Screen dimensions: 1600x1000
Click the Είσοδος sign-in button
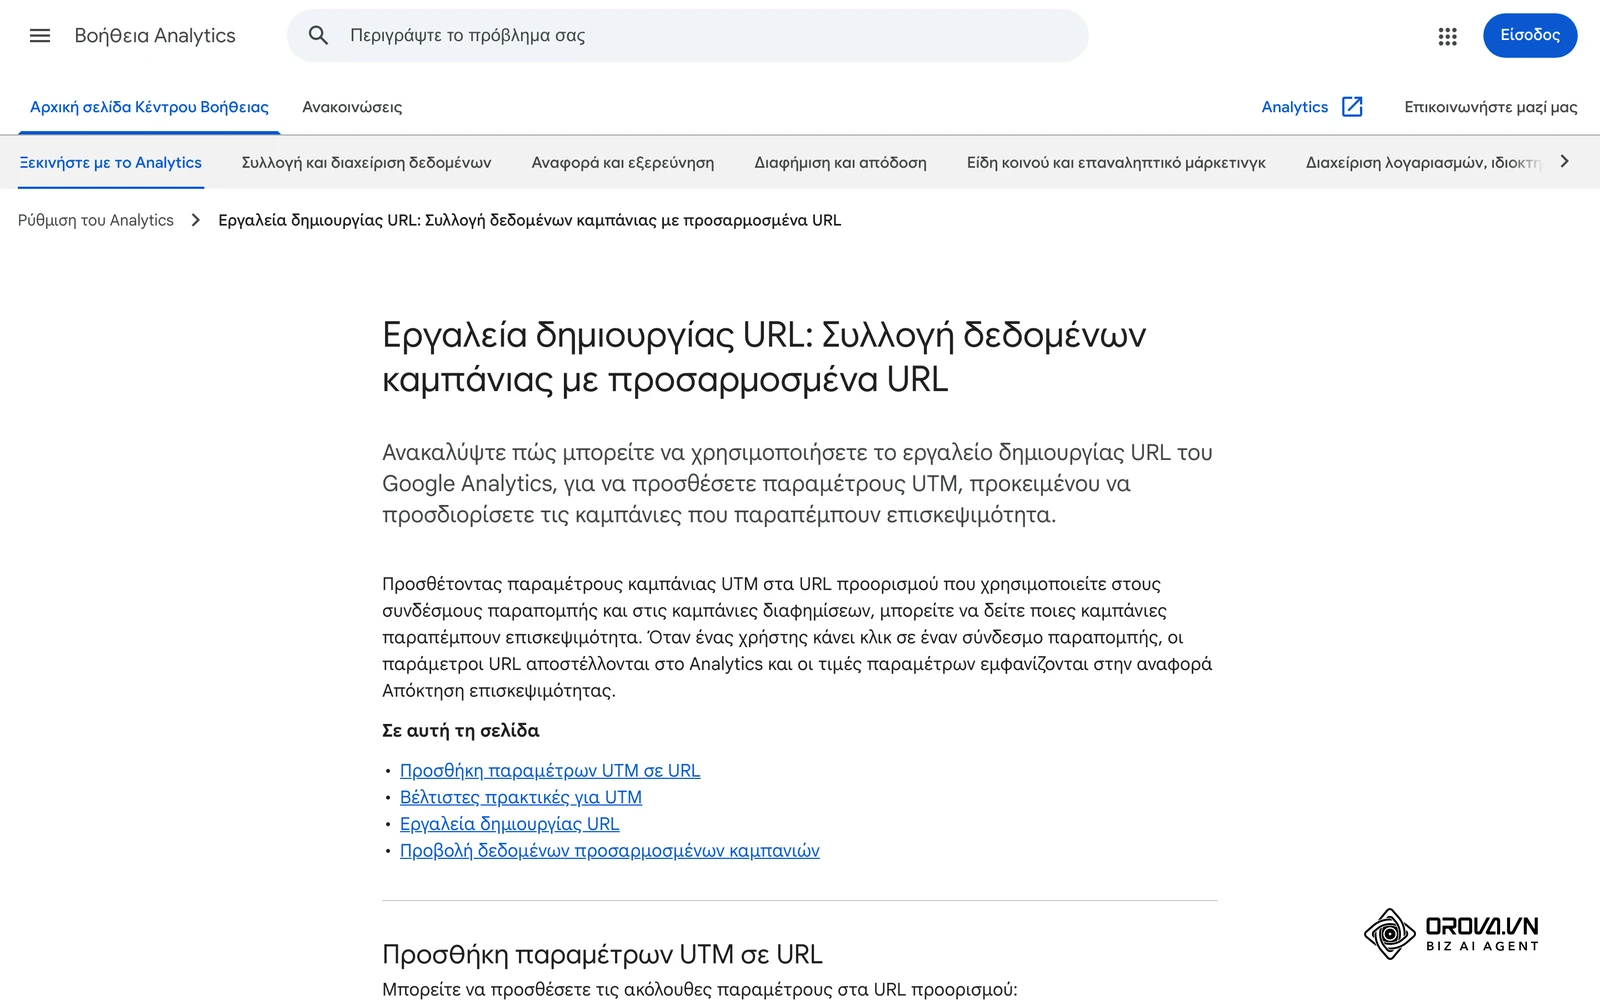[x=1530, y=36]
